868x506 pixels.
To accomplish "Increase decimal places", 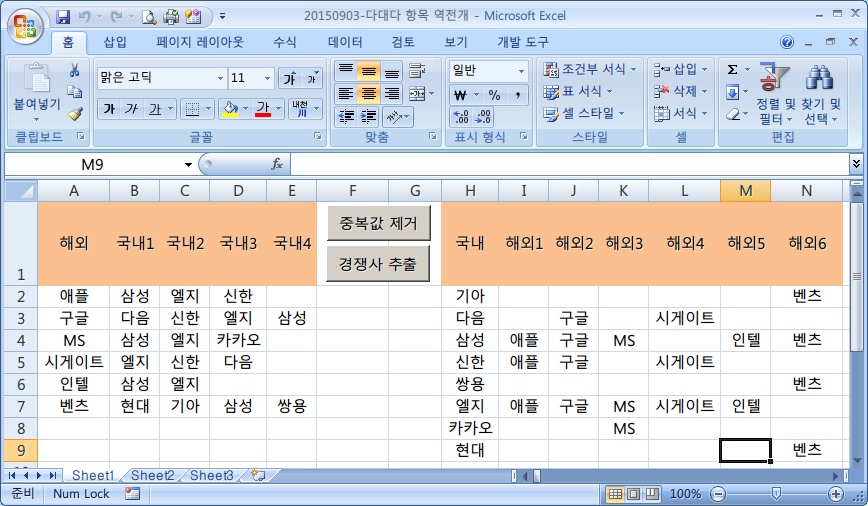I will (461, 117).
